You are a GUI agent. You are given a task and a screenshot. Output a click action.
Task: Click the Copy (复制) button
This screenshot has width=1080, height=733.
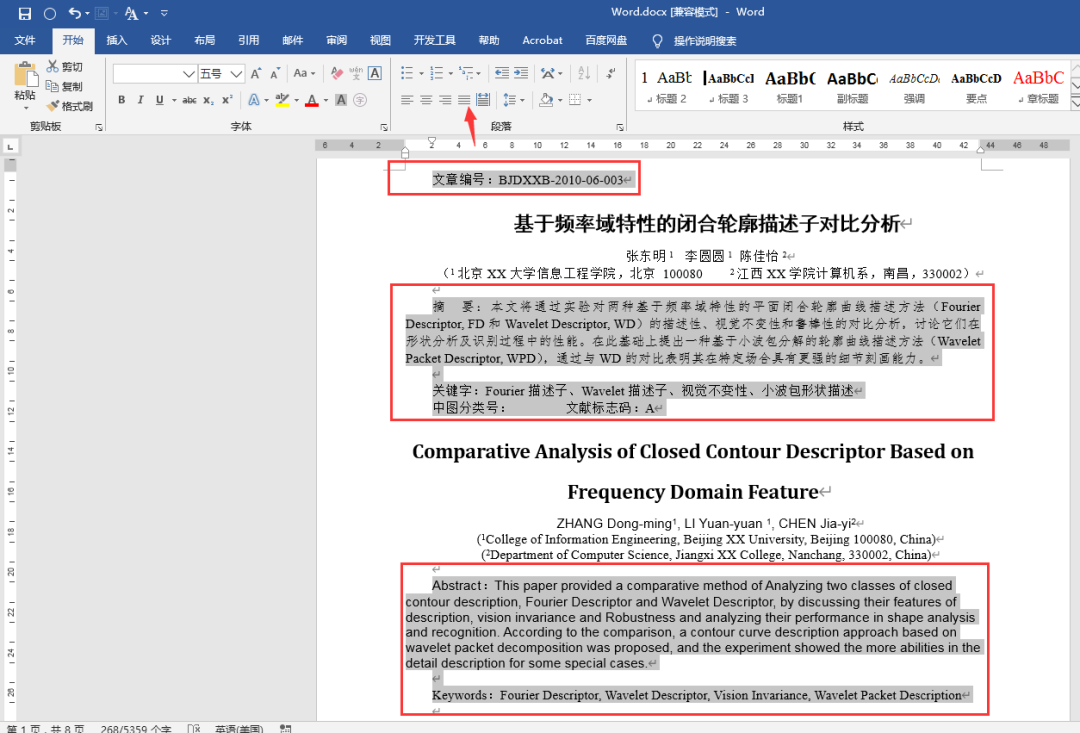point(65,86)
